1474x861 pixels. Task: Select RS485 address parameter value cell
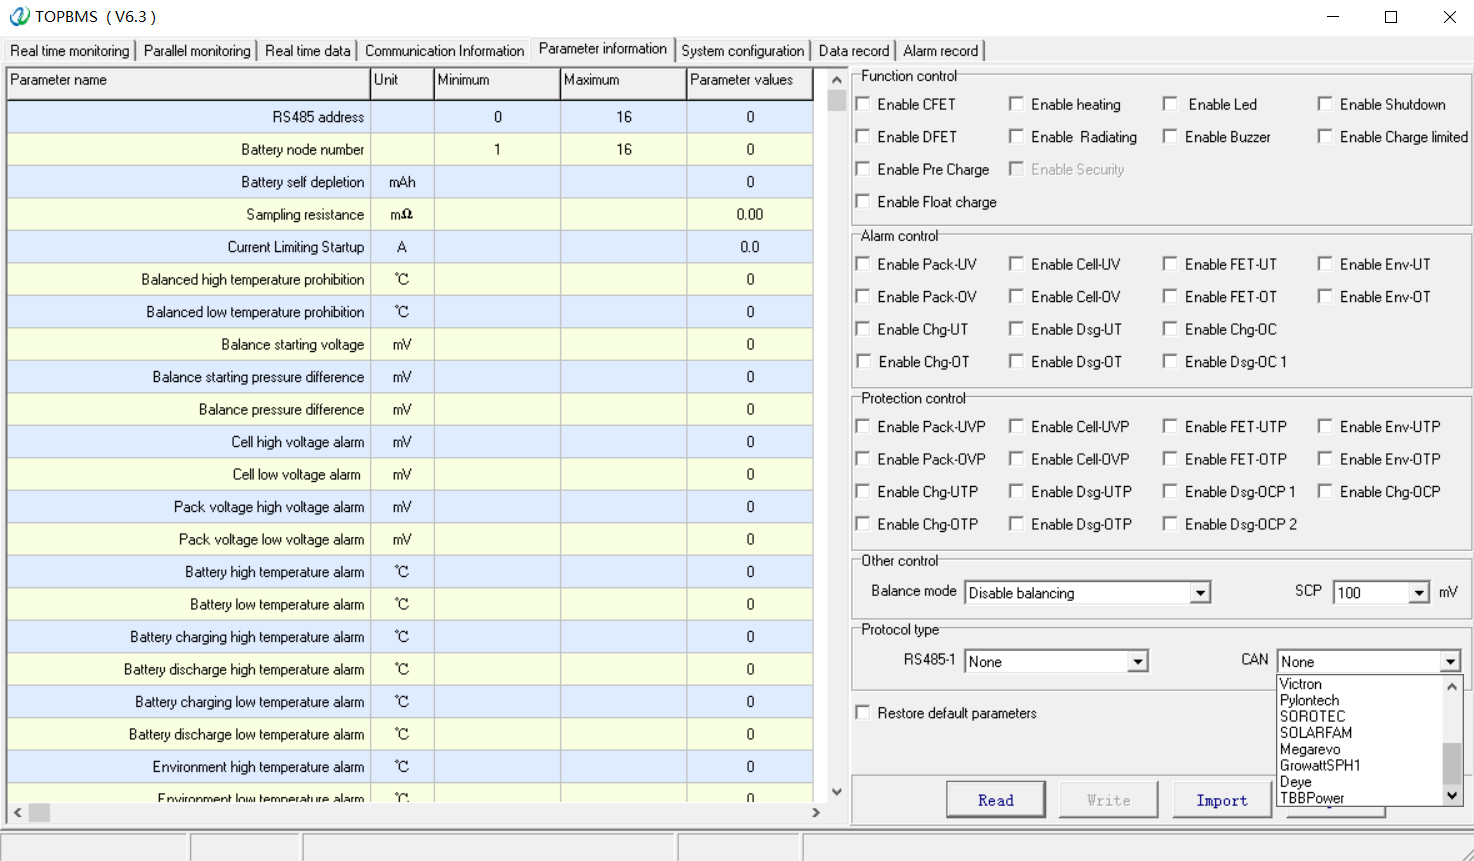click(750, 117)
